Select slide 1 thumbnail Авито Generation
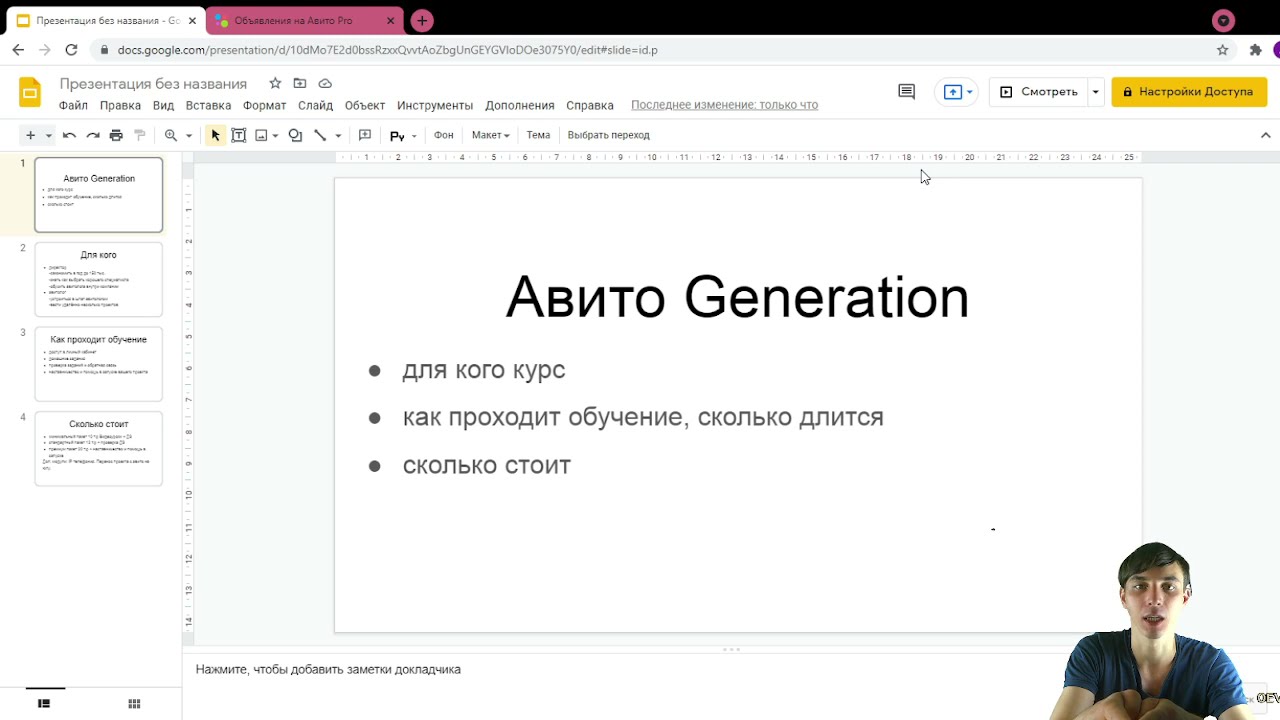The height and width of the screenshot is (720, 1280). 98,194
